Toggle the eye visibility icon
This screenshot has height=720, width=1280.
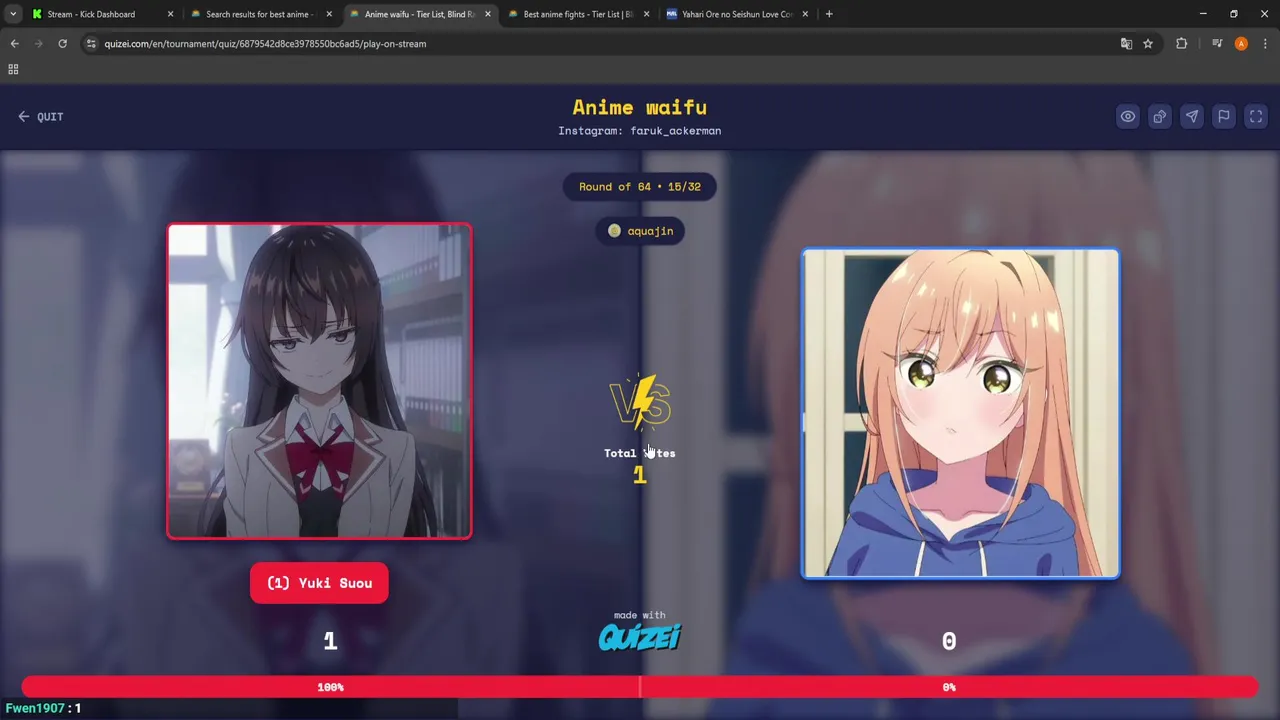pos(1127,116)
